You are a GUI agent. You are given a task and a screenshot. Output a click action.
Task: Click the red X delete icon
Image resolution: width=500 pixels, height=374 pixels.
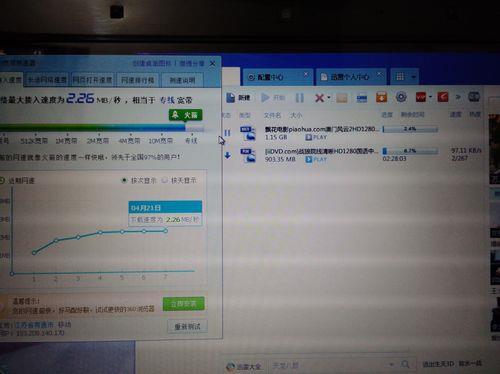click(x=319, y=98)
